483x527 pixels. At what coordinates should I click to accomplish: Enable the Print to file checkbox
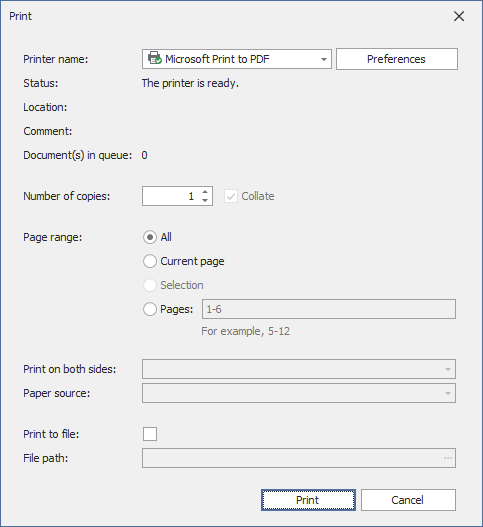click(150, 434)
